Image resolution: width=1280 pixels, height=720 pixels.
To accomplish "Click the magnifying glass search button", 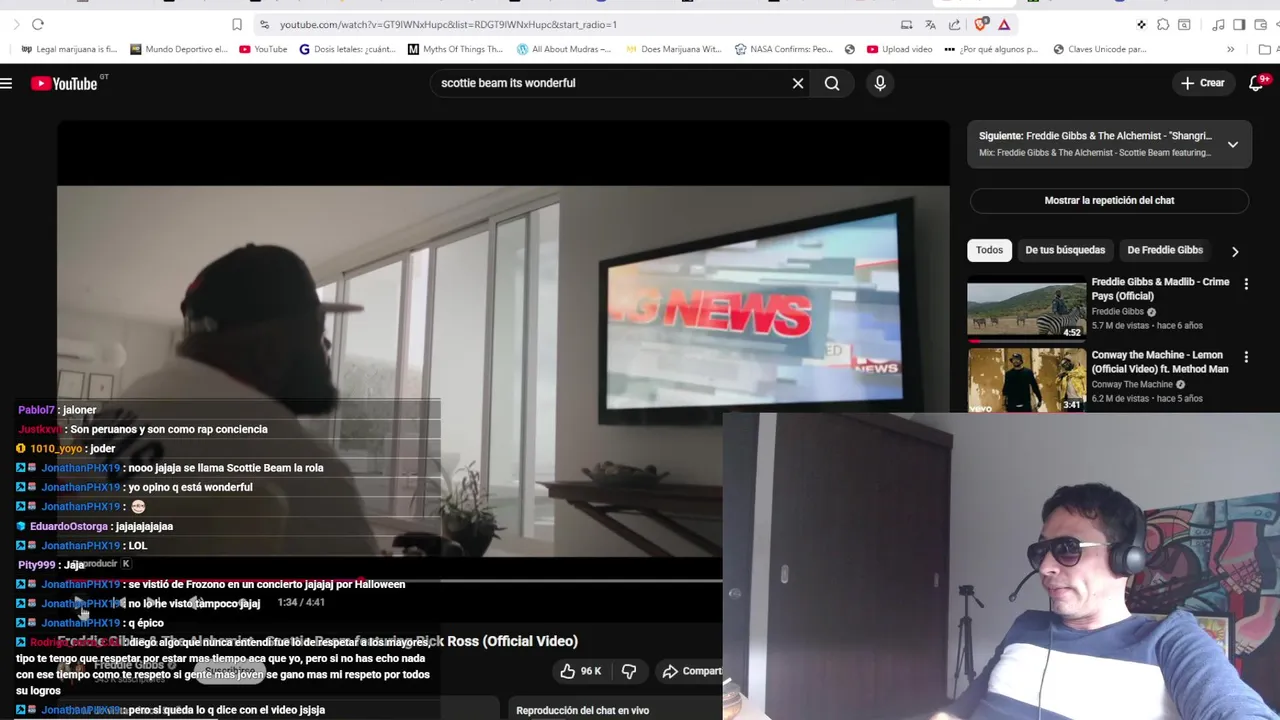I will pos(832,84).
